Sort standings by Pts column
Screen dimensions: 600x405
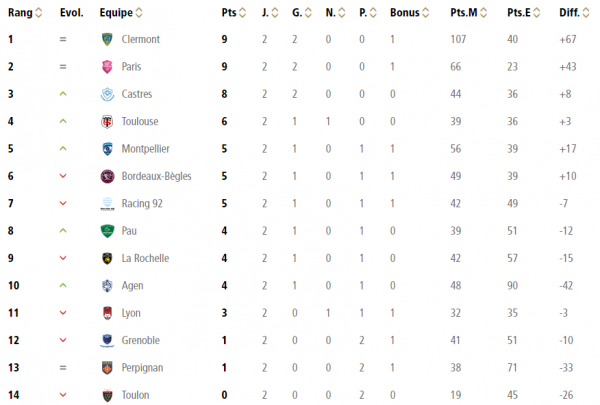(x=232, y=13)
